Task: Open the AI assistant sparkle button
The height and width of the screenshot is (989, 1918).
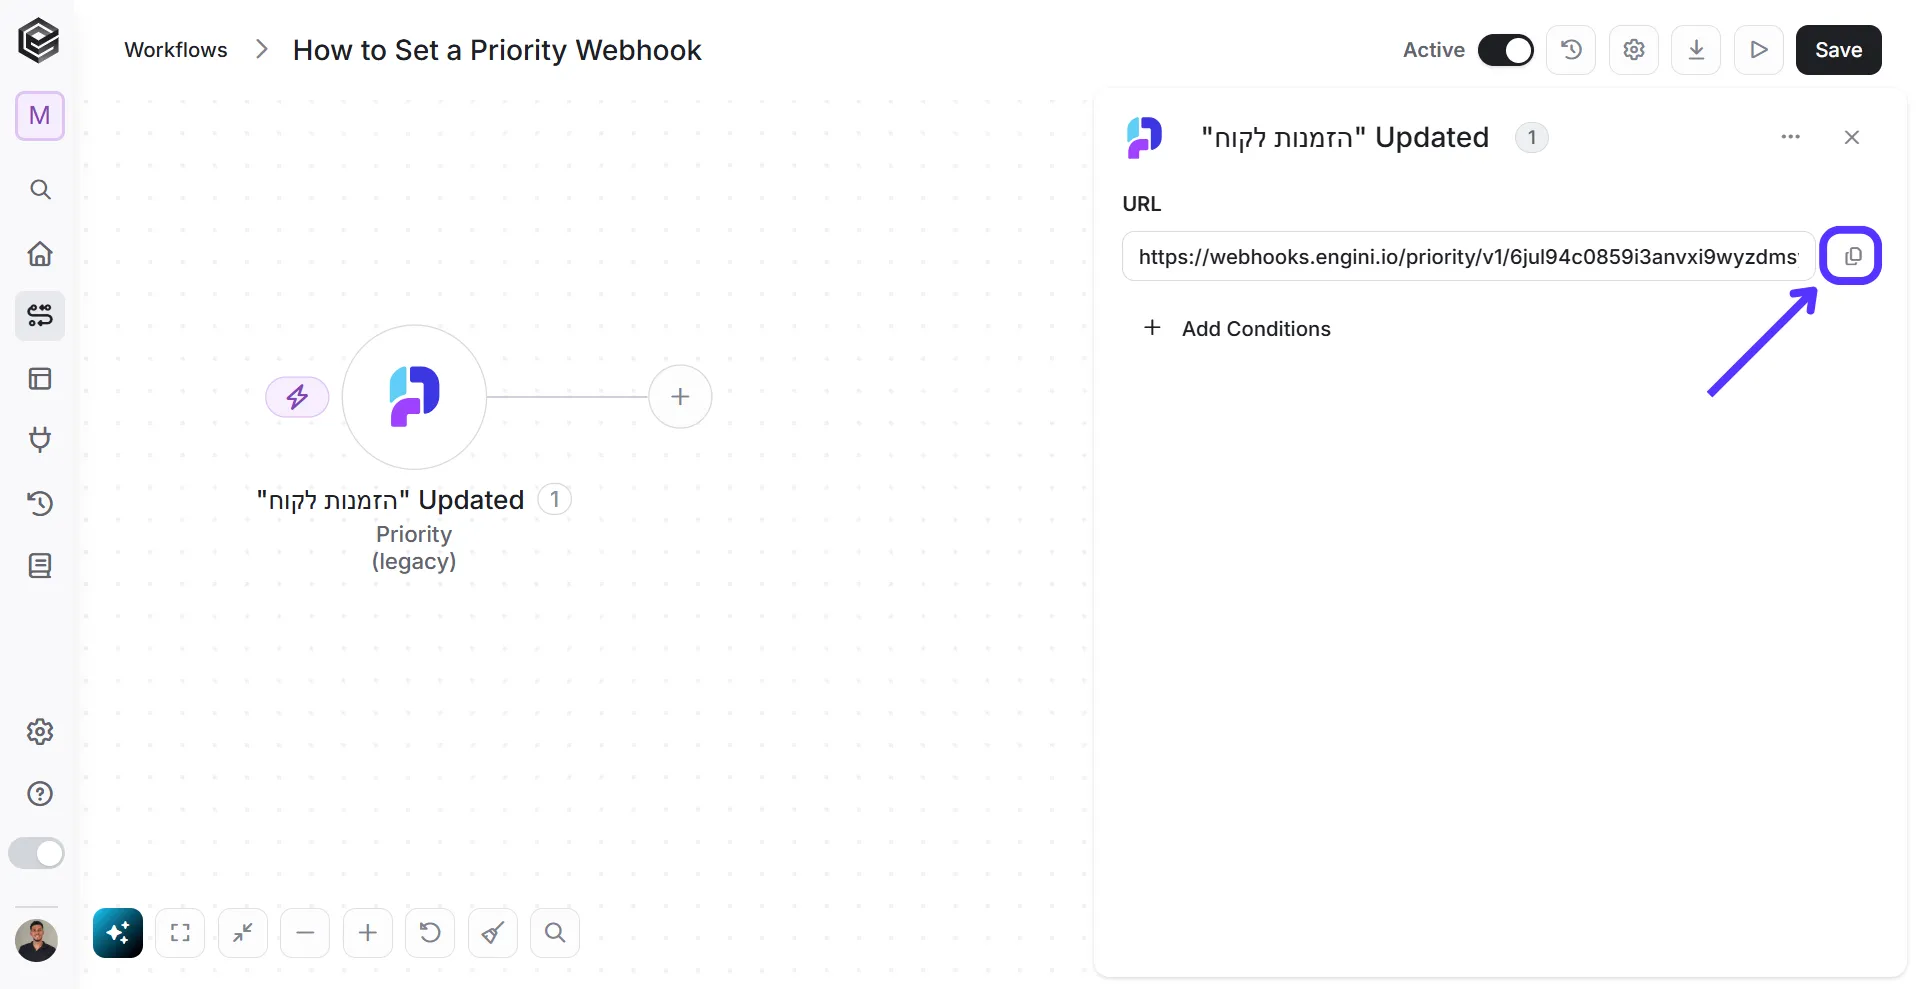Action: (x=118, y=933)
